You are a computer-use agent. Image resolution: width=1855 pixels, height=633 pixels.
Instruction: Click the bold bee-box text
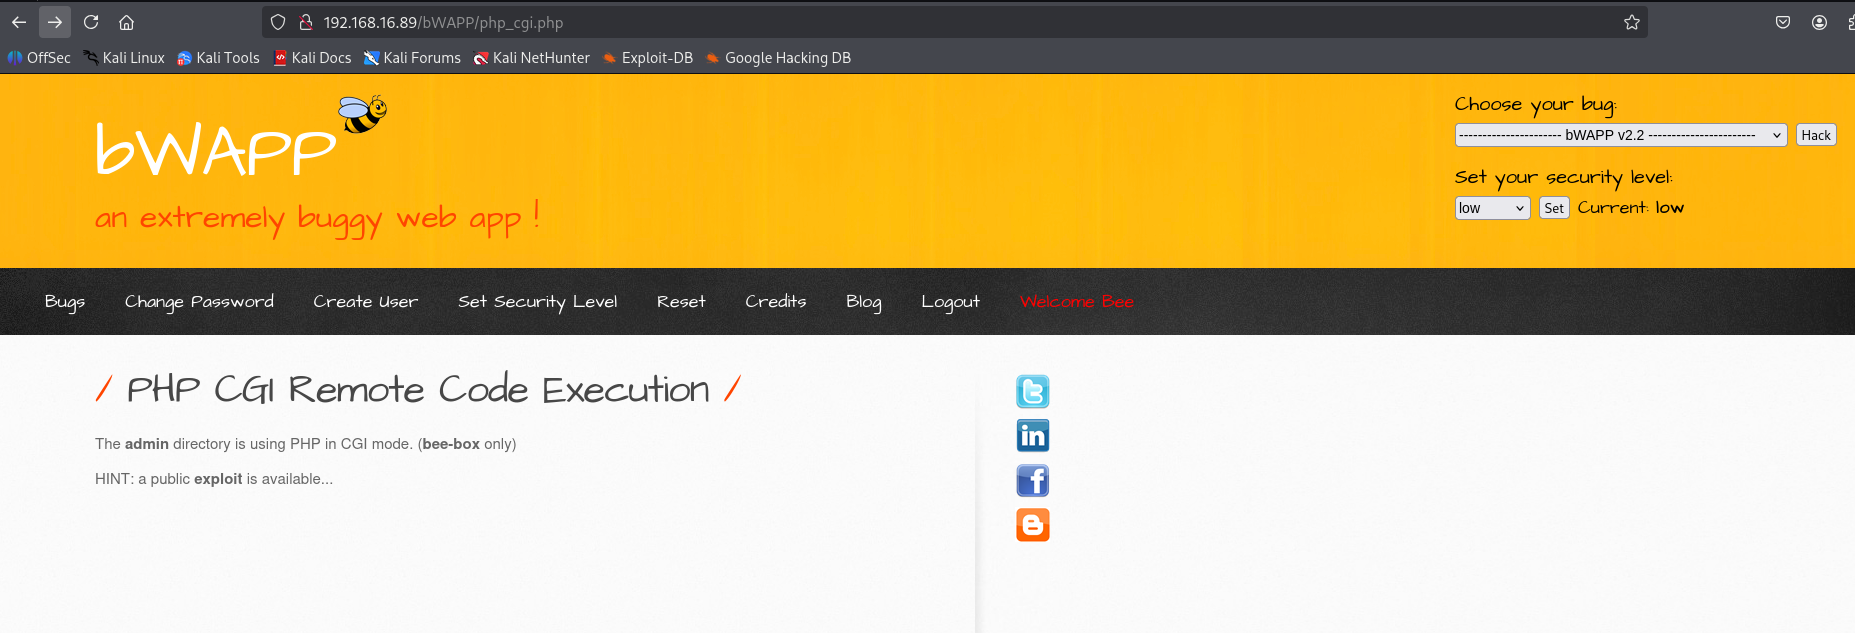click(451, 444)
